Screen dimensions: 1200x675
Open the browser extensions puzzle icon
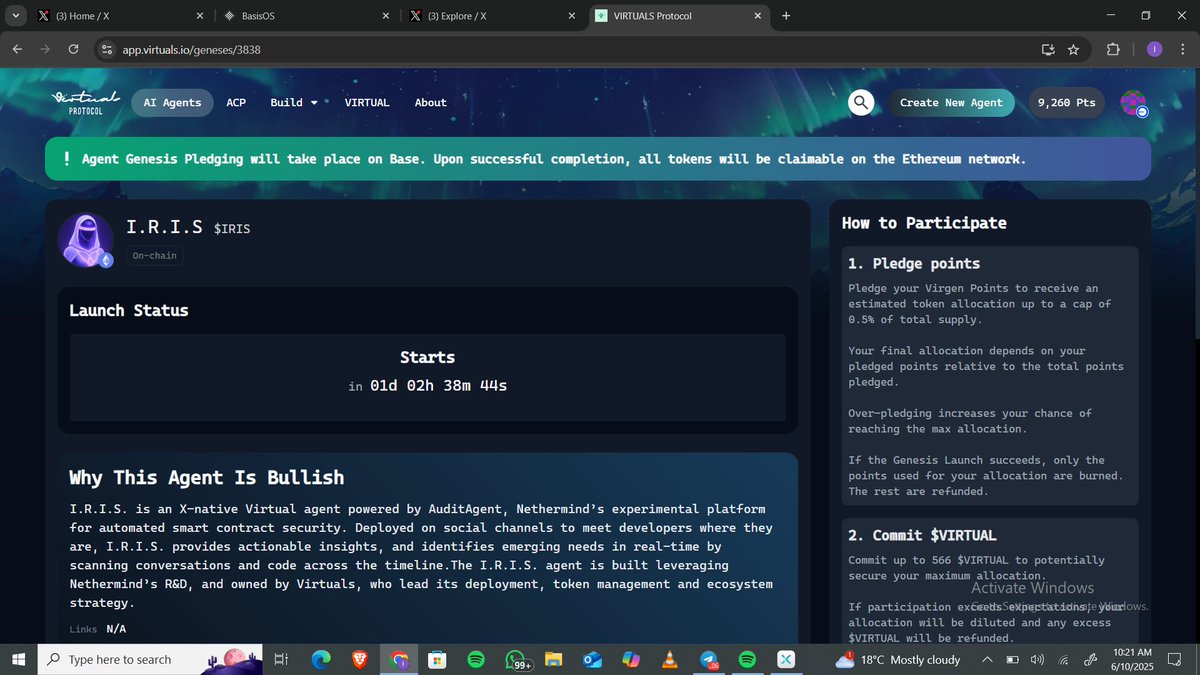pos(1113,49)
